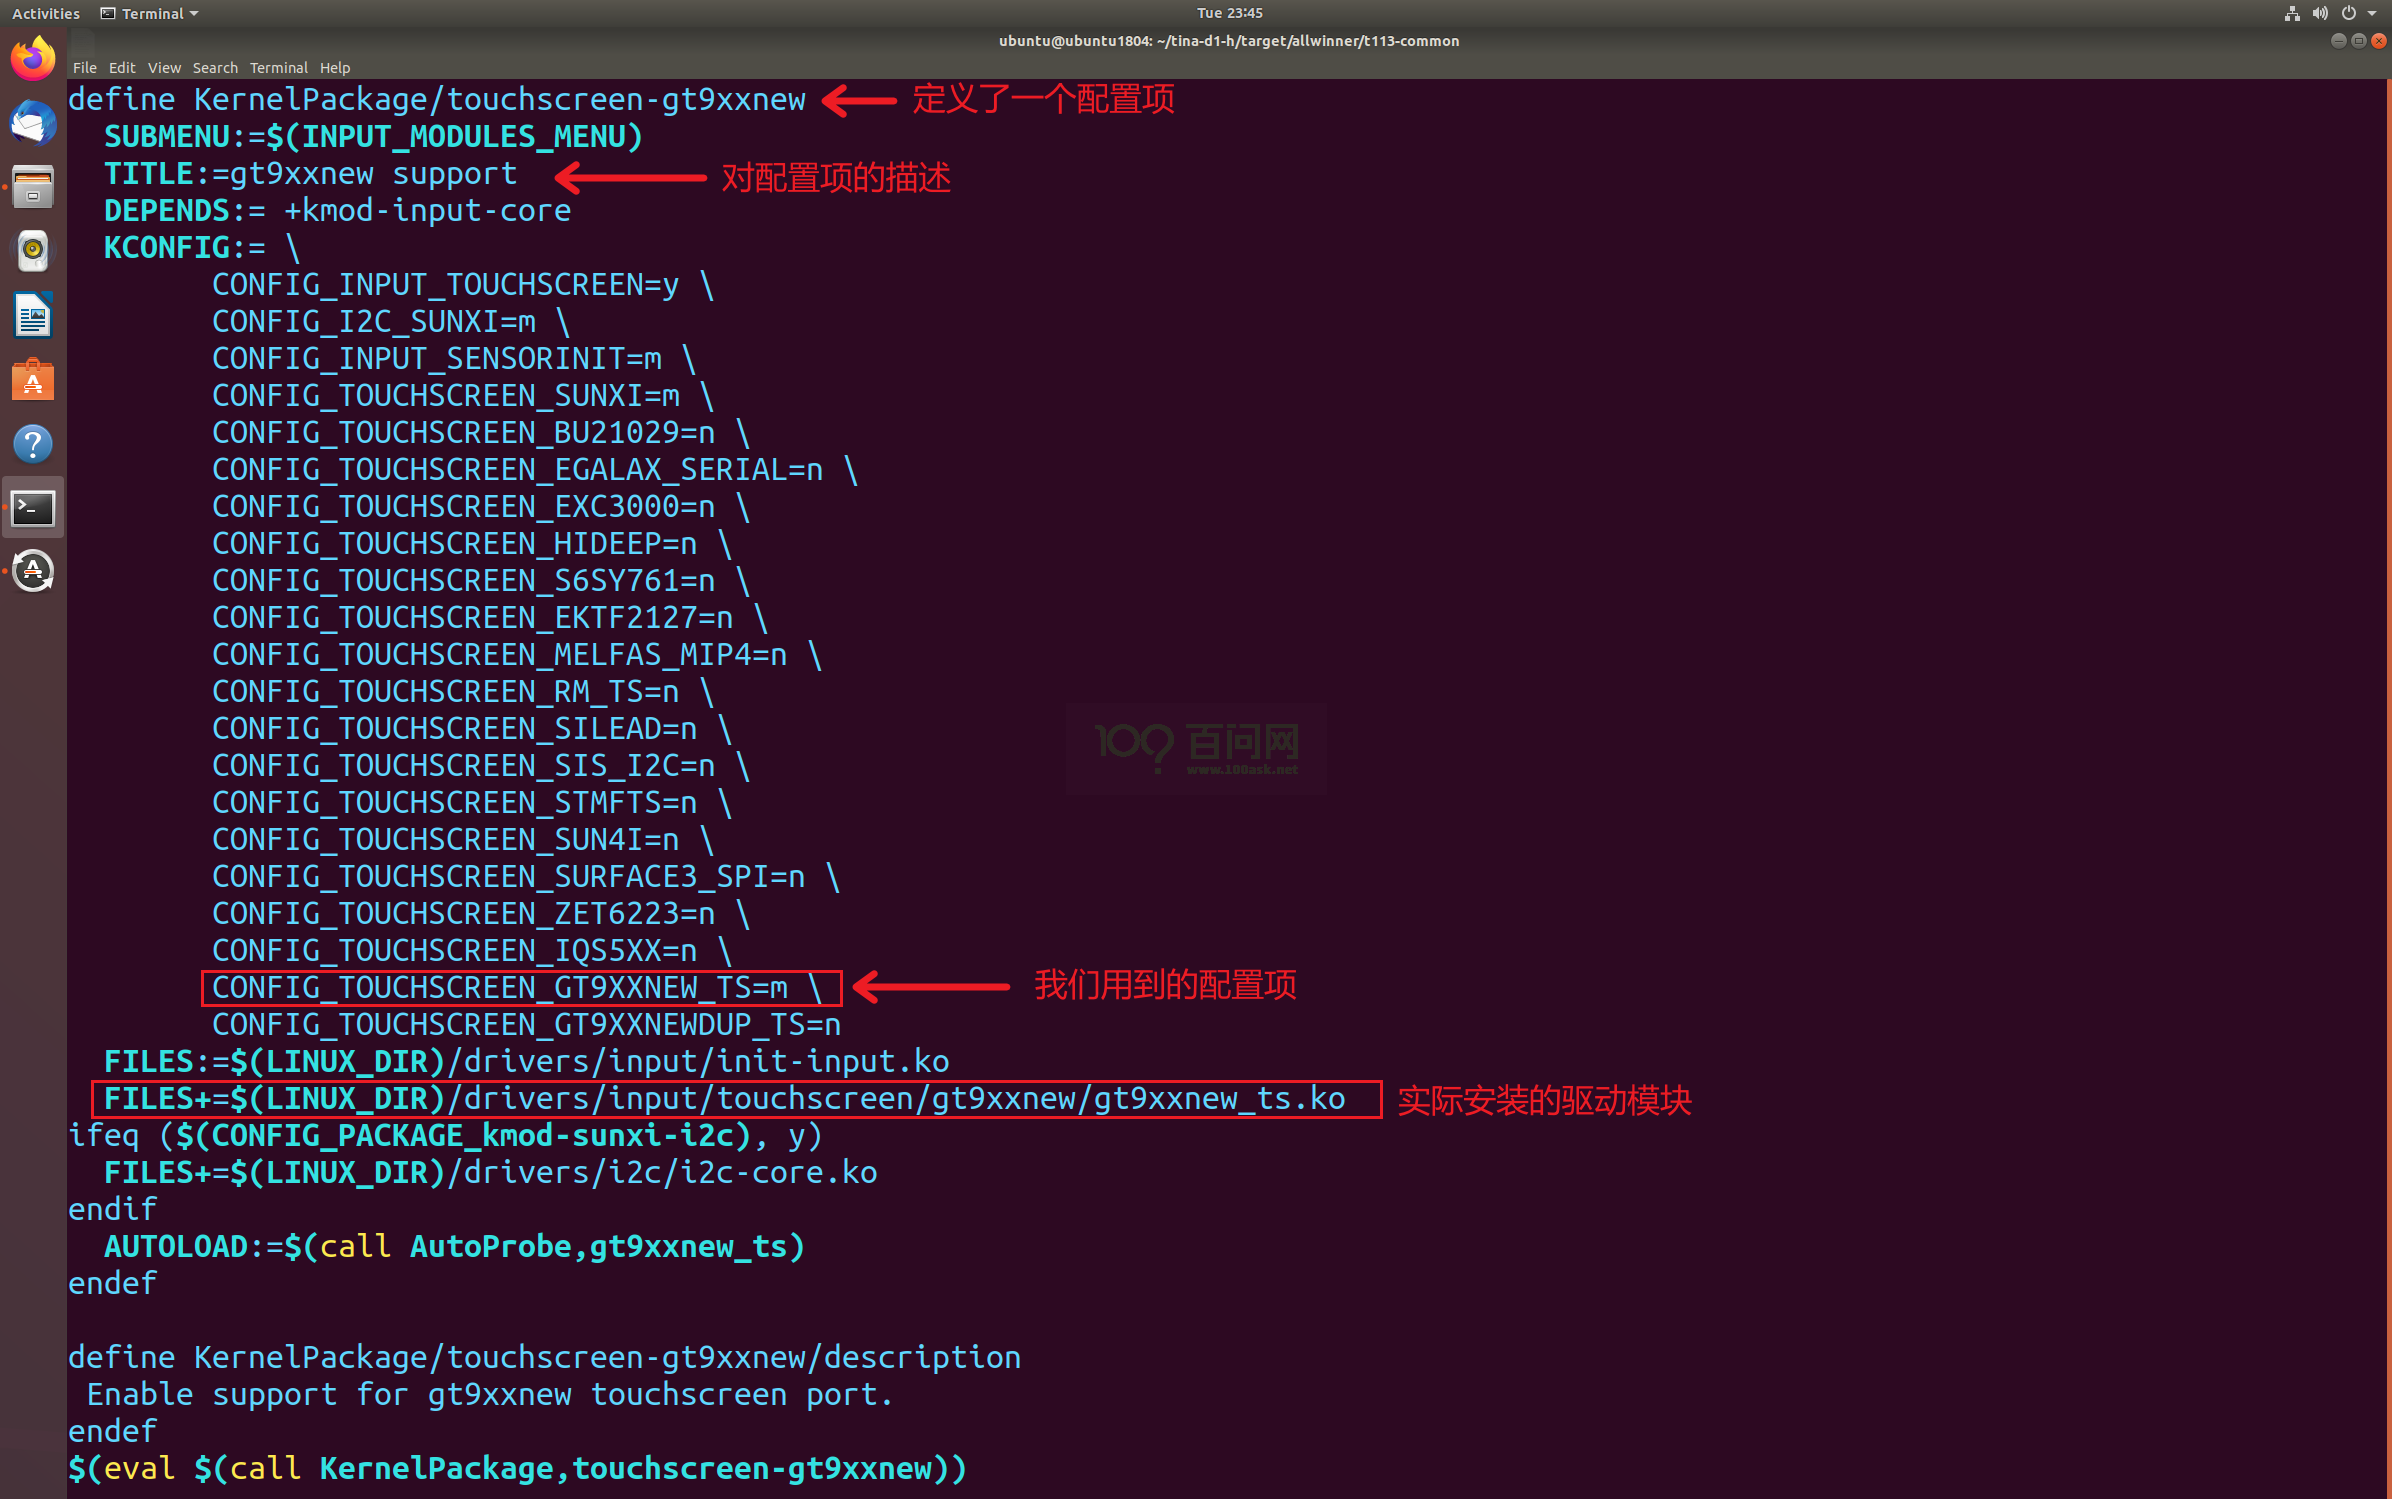The height and width of the screenshot is (1499, 2392).
Task: Expand the system menu arrow
Action: [x=2373, y=13]
